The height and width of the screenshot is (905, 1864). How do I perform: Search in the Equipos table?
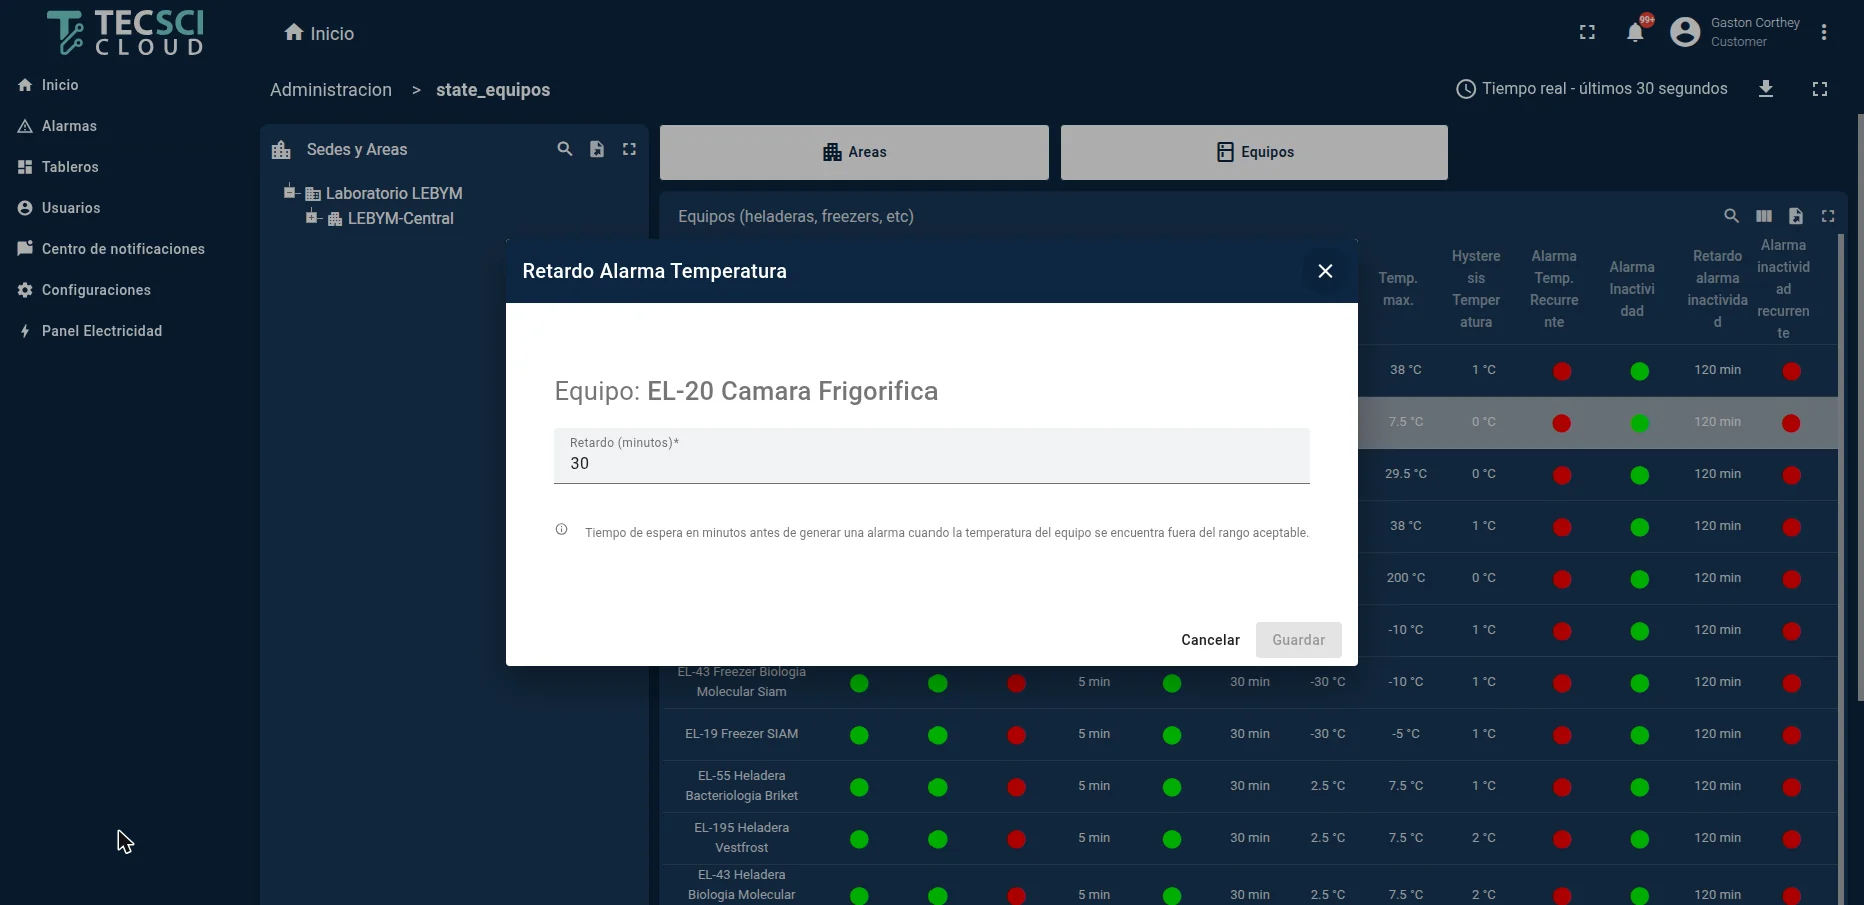1732,216
